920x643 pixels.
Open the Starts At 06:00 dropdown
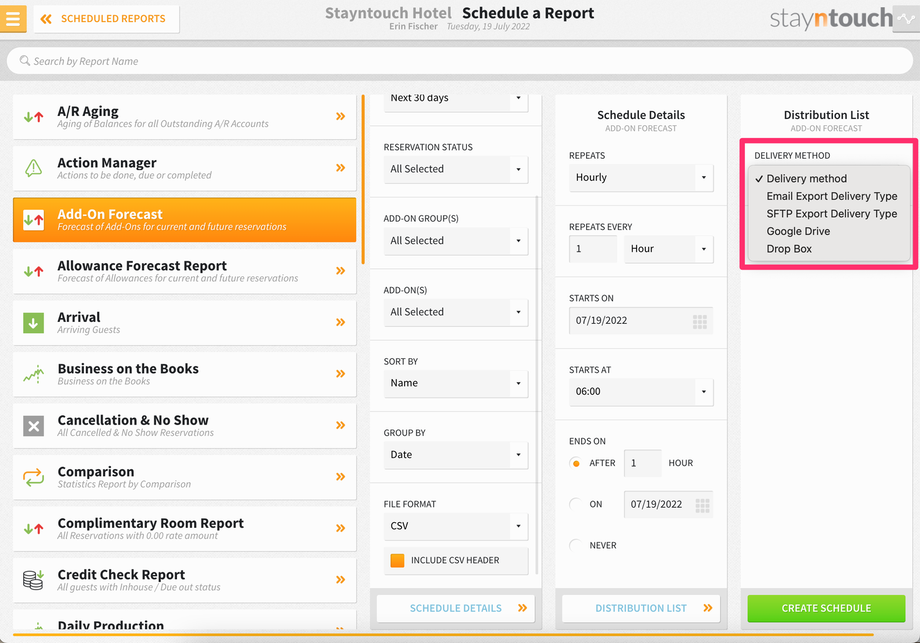click(x=641, y=392)
